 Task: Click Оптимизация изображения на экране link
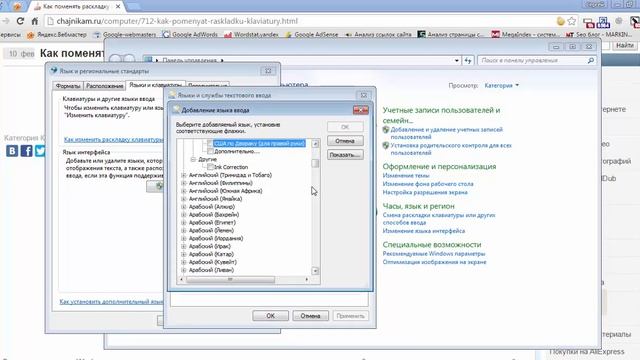pyautogui.click(x=434, y=262)
